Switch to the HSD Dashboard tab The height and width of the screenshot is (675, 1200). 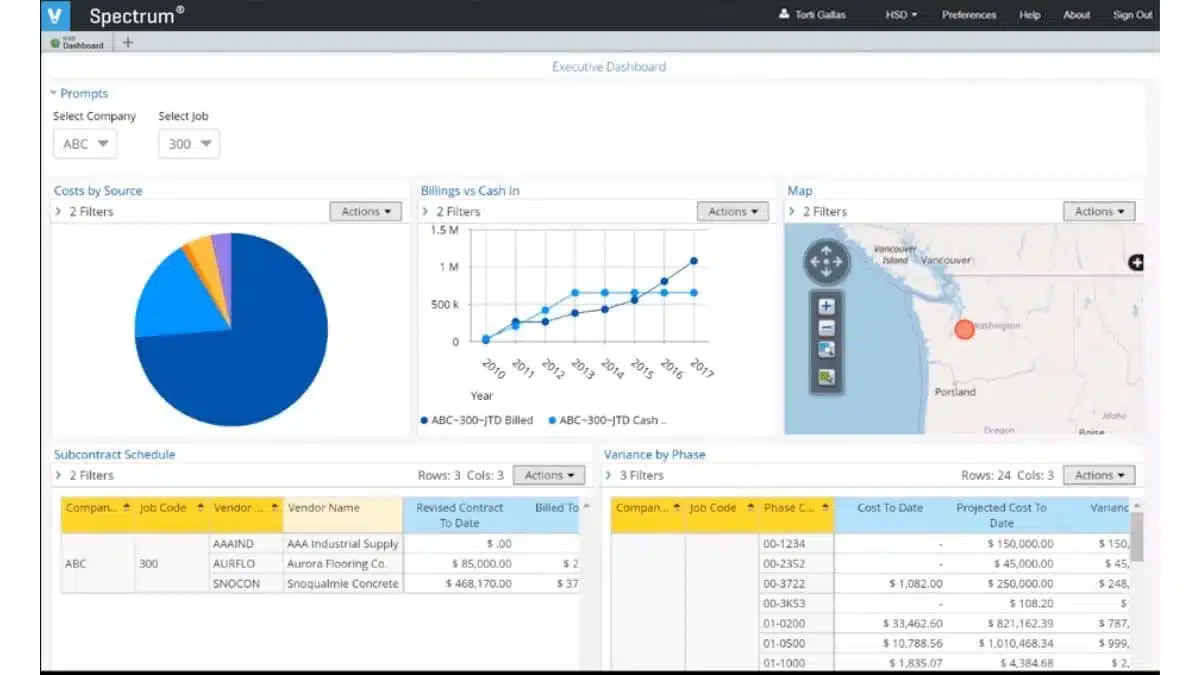(x=78, y=43)
